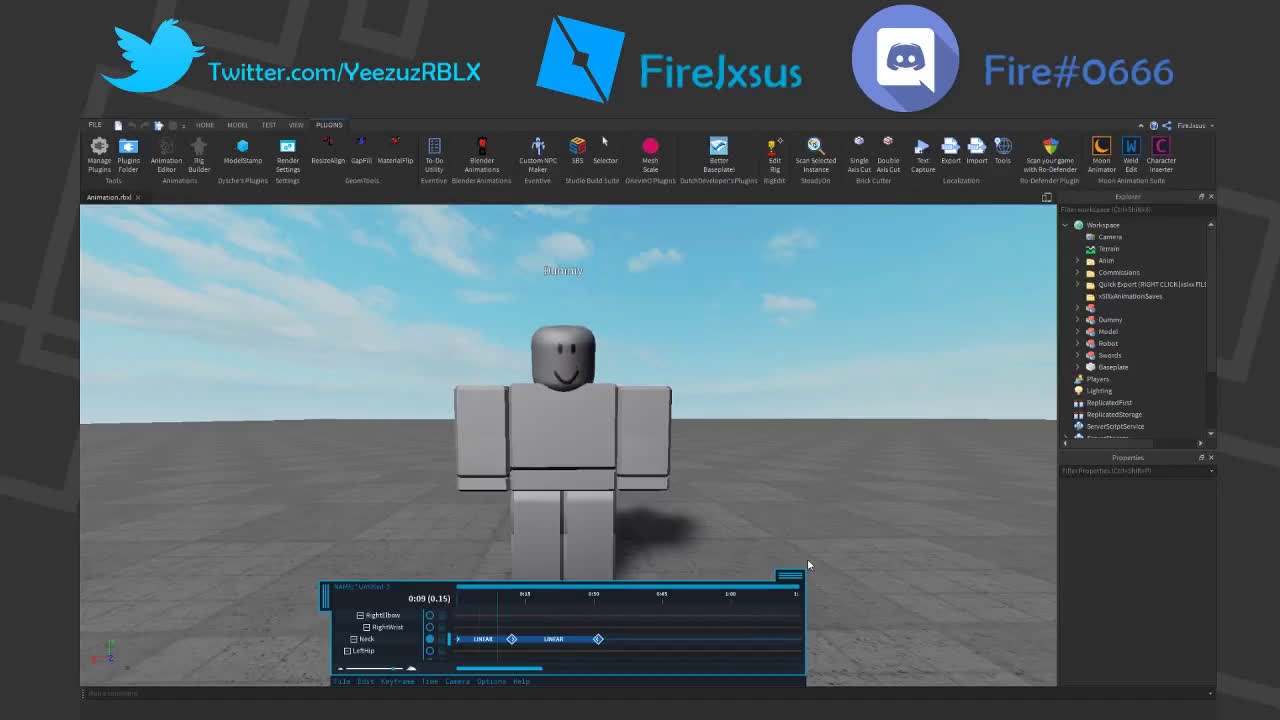Switch to the MODEL ribbon tab

tap(237, 125)
